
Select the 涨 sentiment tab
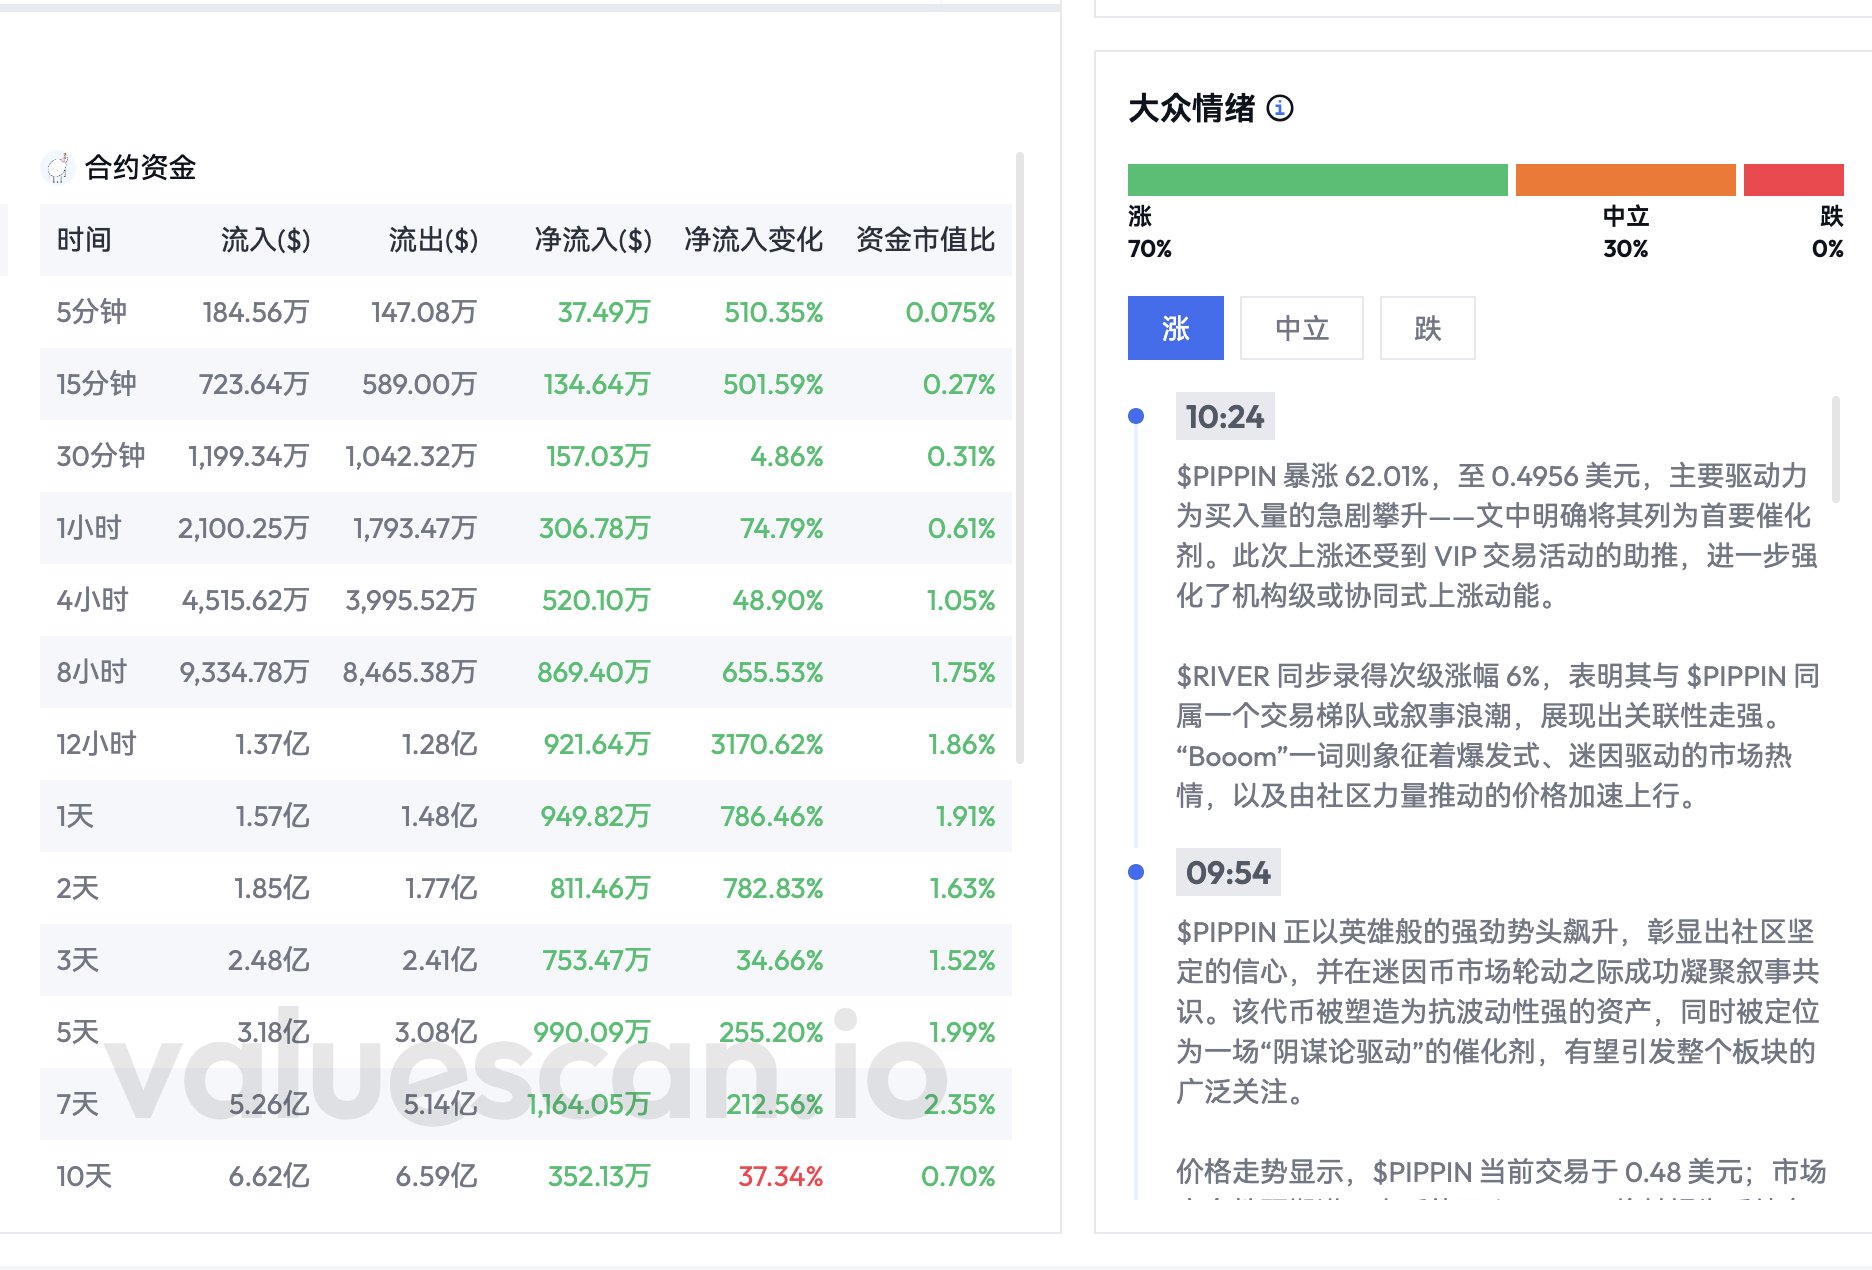pos(1175,328)
